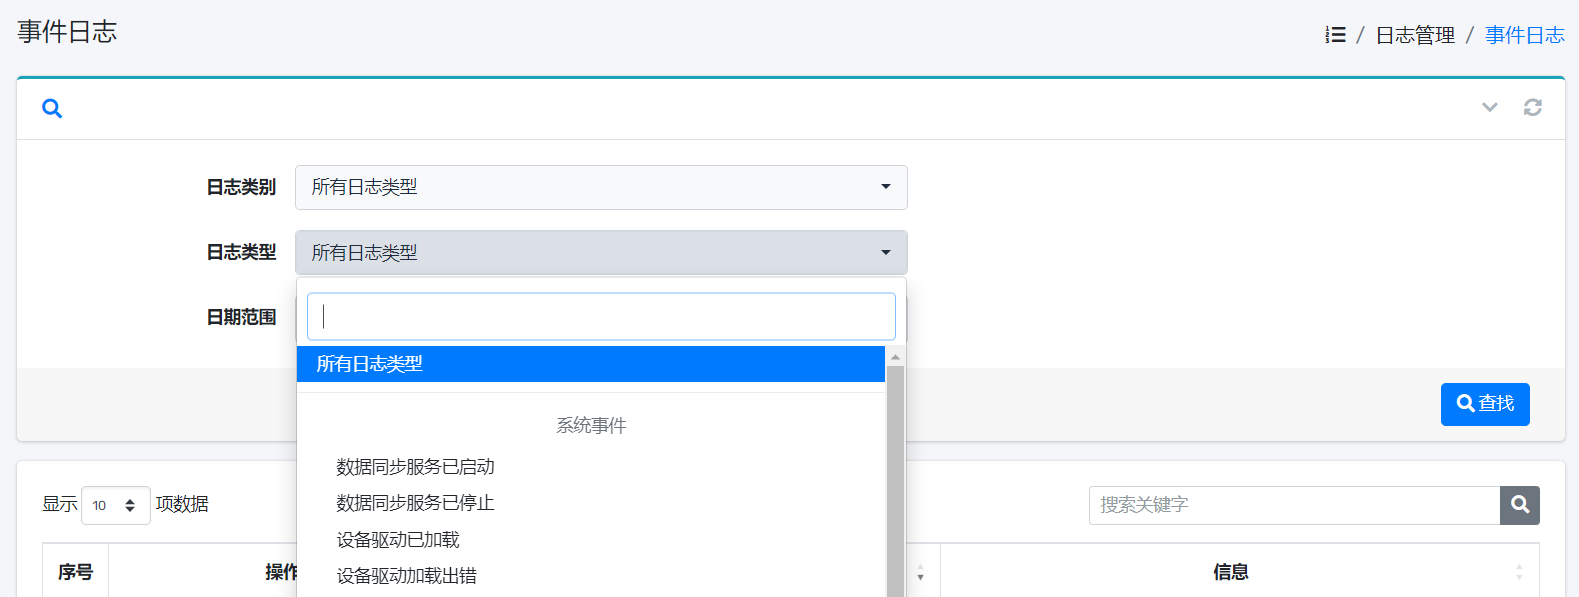The width and height of the screenshot is (1579, 597).
Task: Click the dropdown list scrollbar up arrow
Action: tap(895, 357)
